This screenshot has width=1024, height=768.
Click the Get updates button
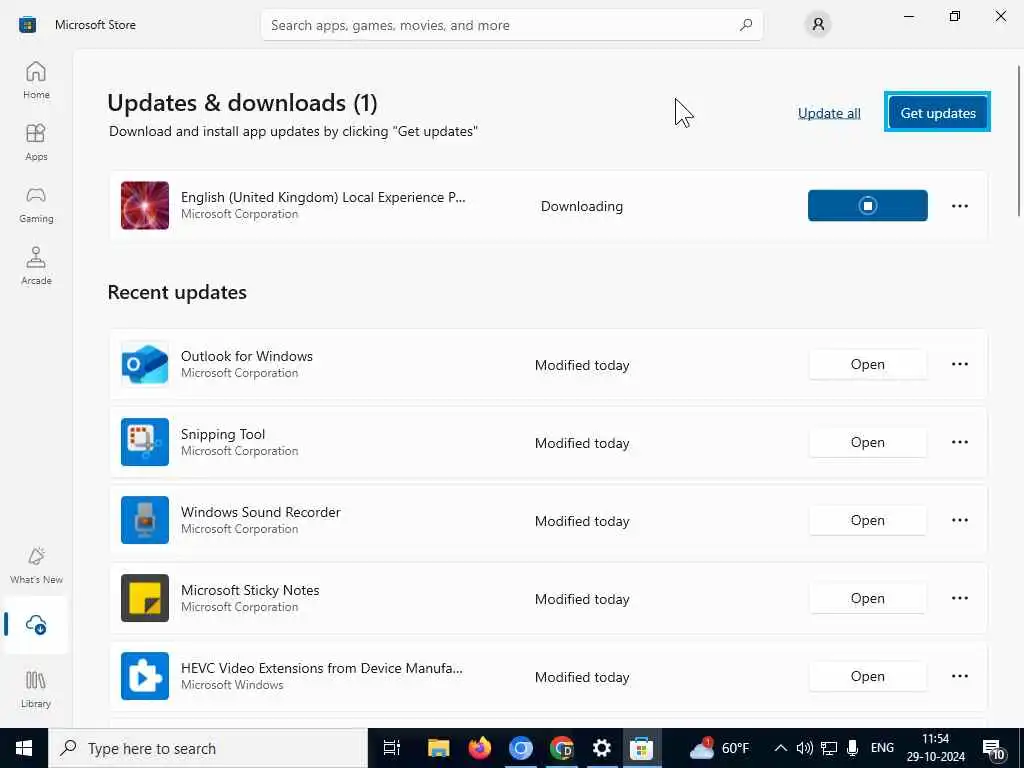(x=938, y=112)
